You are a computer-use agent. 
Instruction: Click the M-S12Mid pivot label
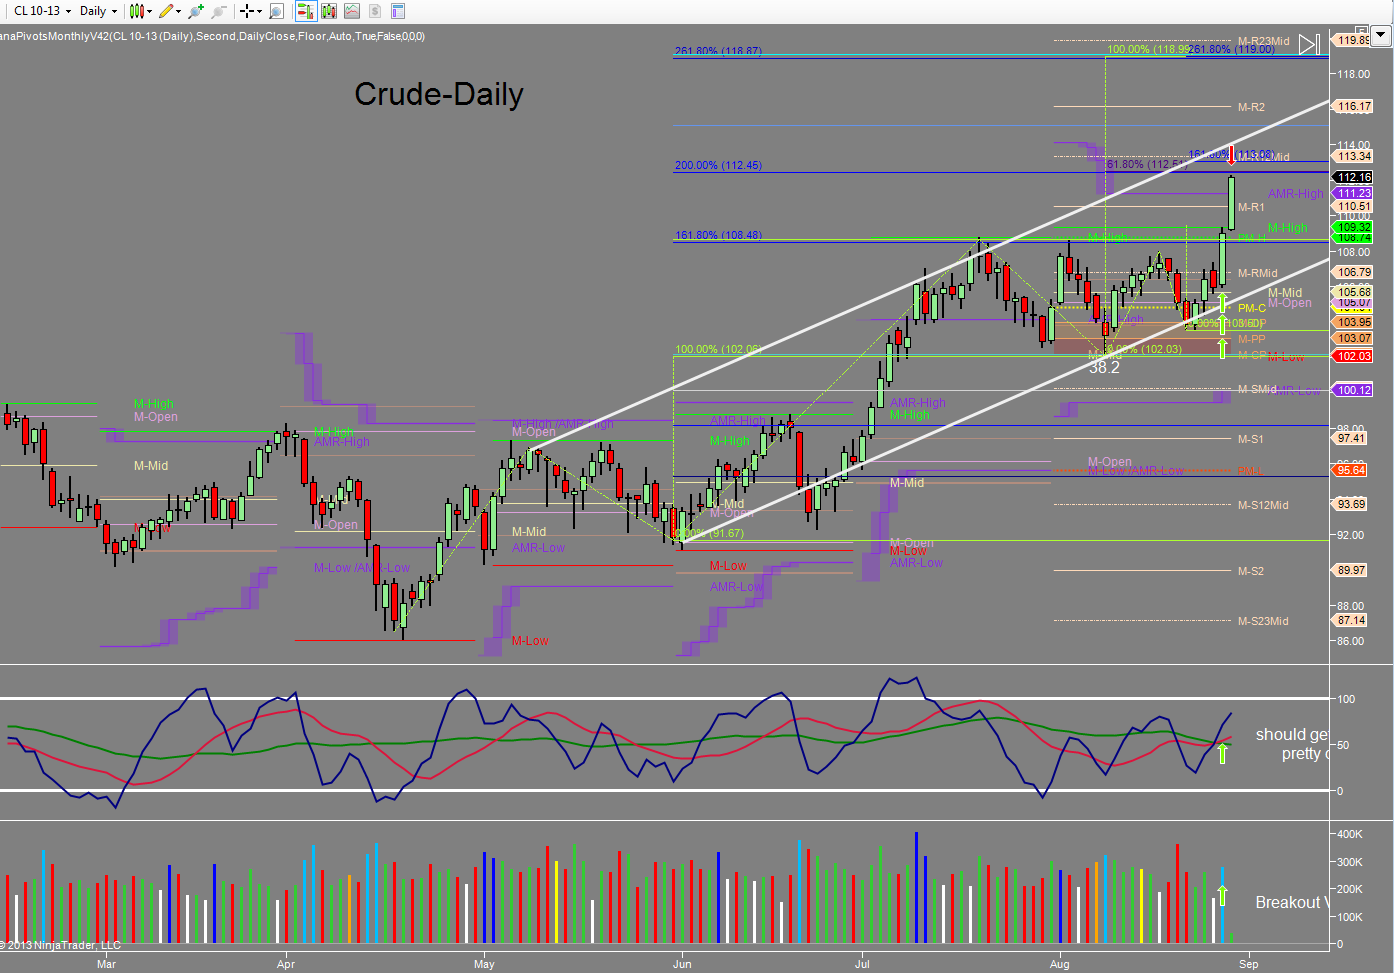point(1263,505)
